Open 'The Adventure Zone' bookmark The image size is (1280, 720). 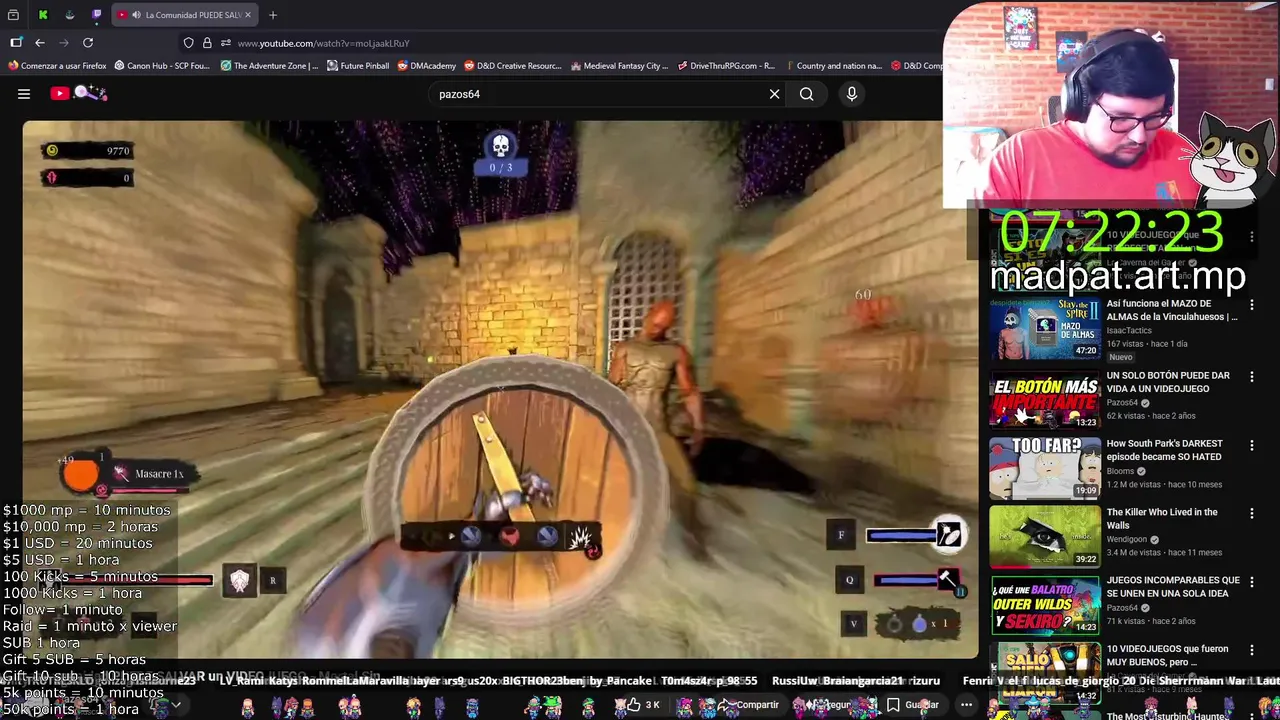[x=269, y=66]
